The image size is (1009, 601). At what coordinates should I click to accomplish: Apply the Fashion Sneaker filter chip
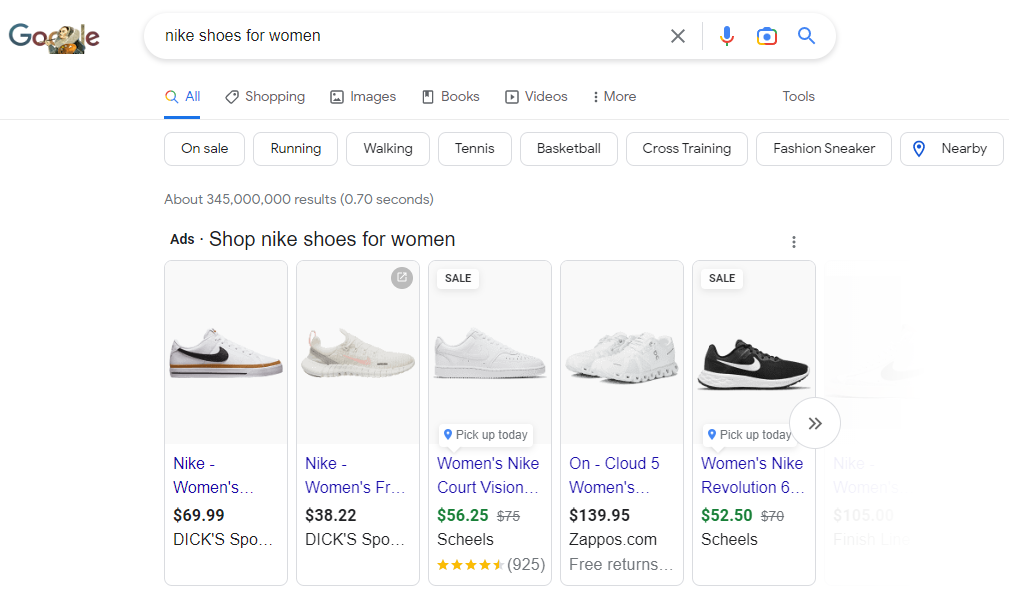tap(824, 149)
